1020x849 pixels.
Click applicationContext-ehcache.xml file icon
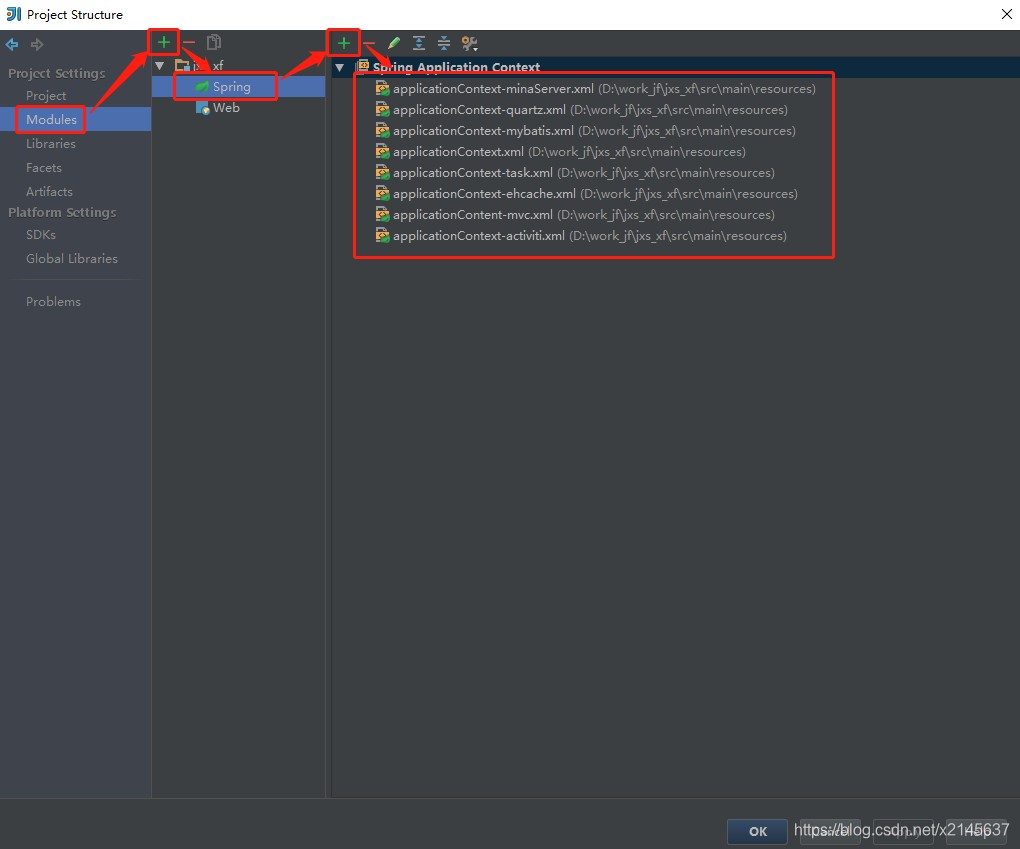(382, 193)
